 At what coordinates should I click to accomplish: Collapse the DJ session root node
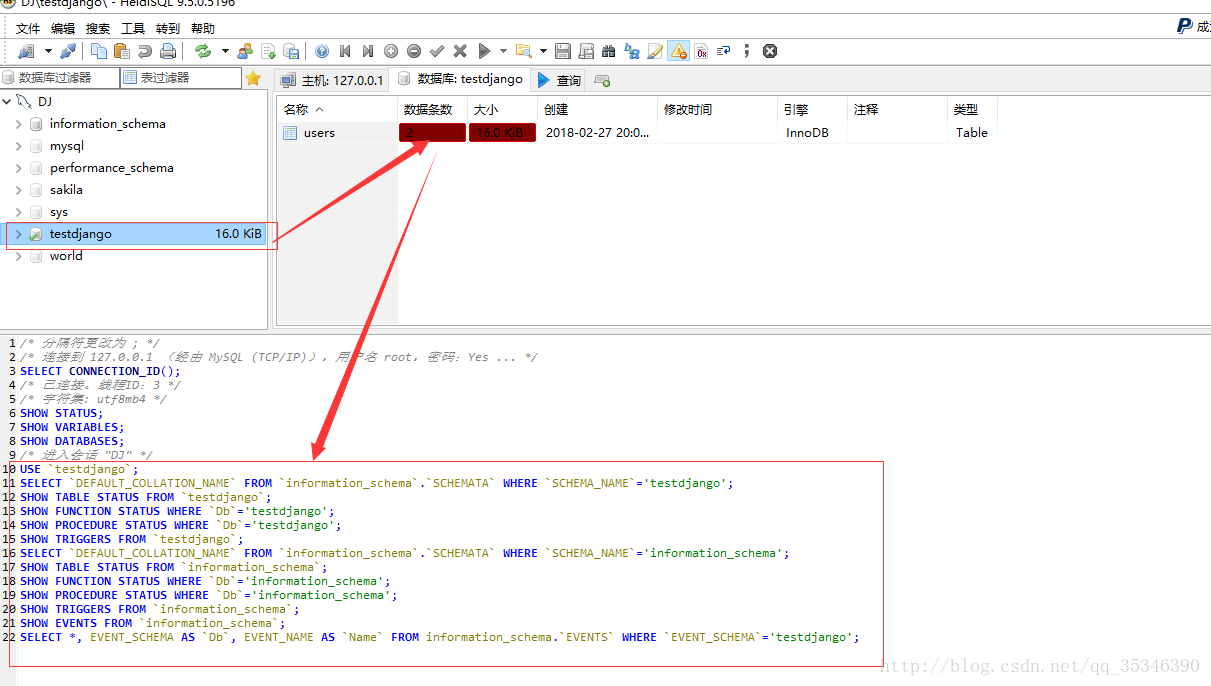[6, 102]
